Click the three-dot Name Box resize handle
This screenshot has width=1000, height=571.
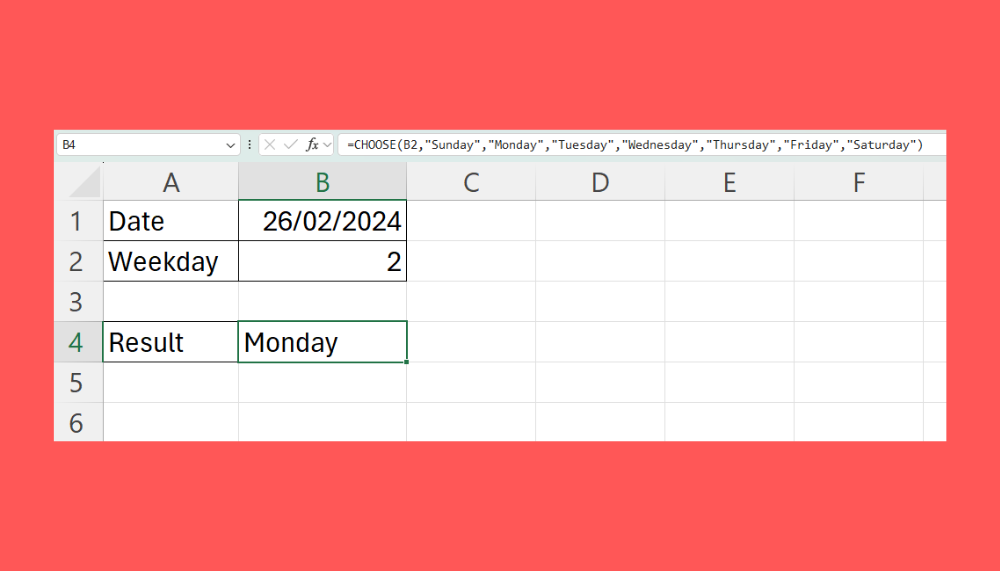click(249, 145)
